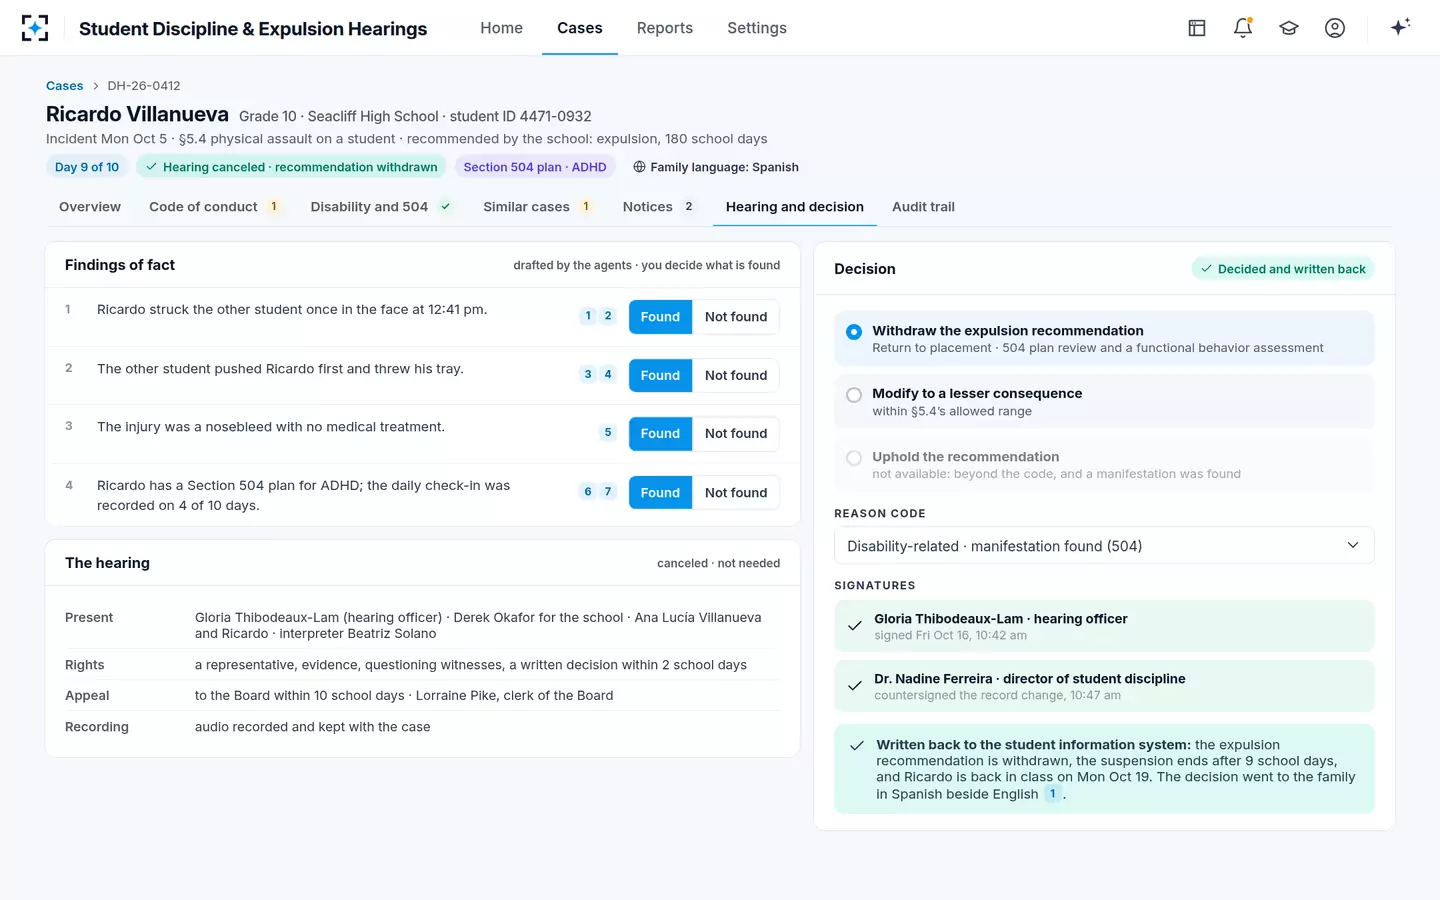
Task: Click the globe Family language icon
Action: pos(639,167)
